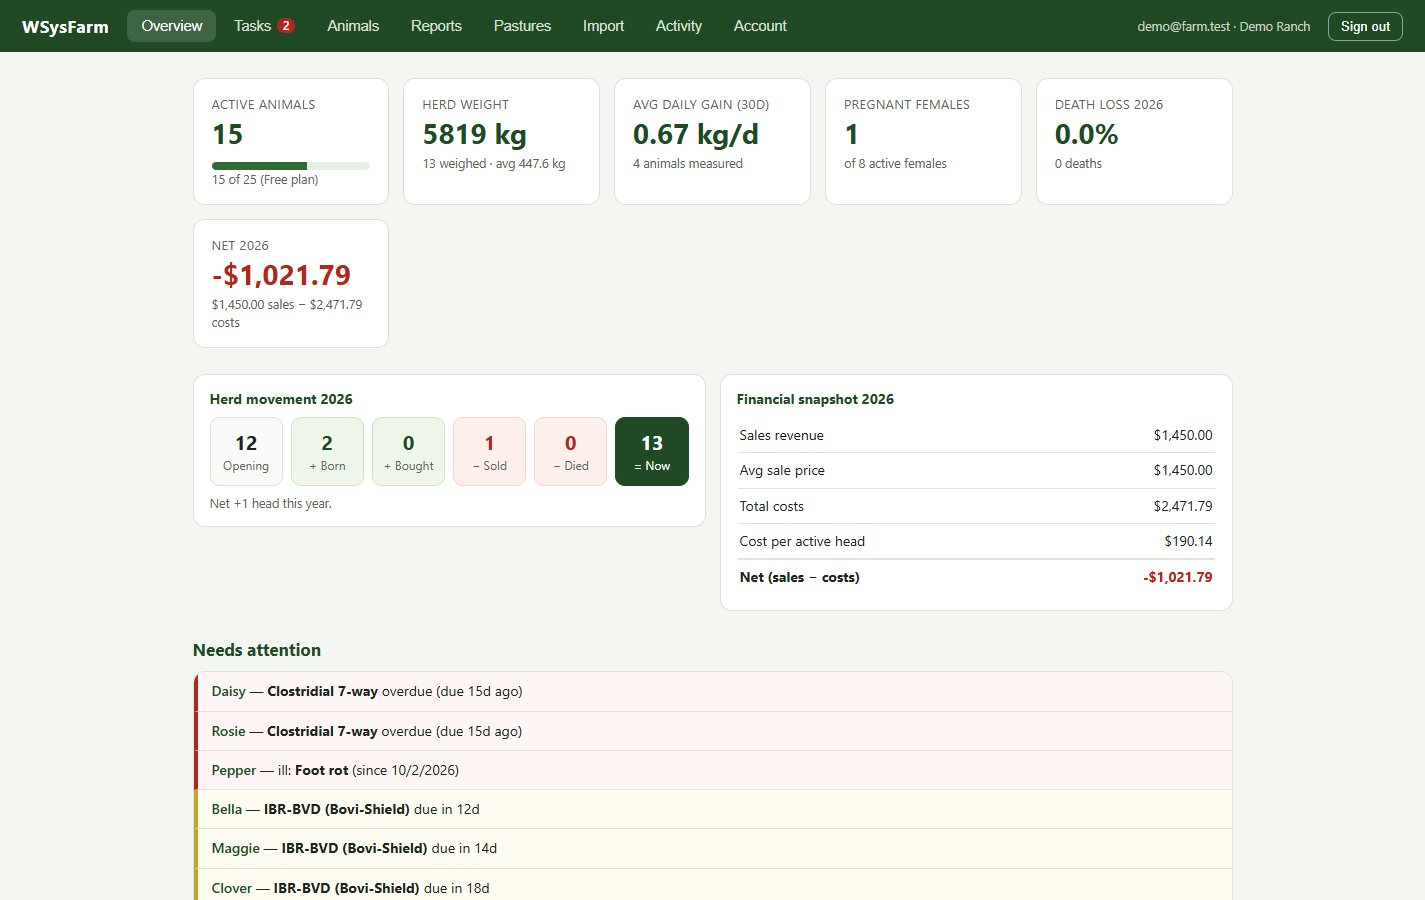Open Bella's IBR-BVD due in 12d alert
Screen dimensions: 1425x900
point(713,809)
